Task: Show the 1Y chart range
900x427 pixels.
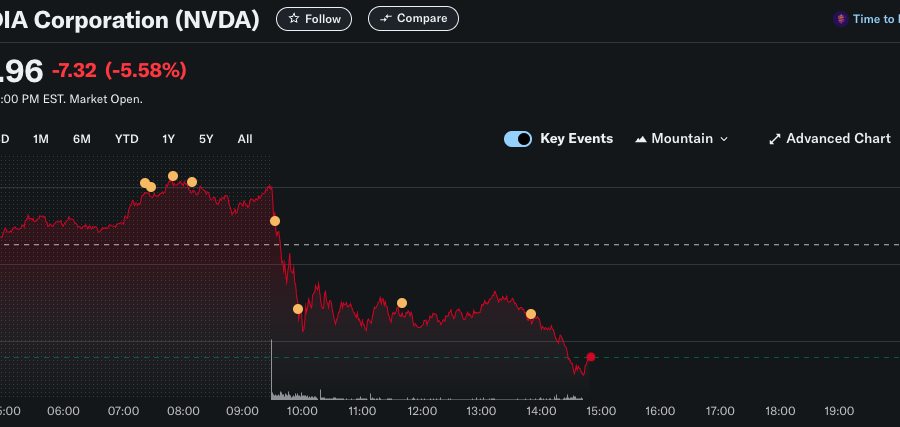Action: [x=168, y=139]
